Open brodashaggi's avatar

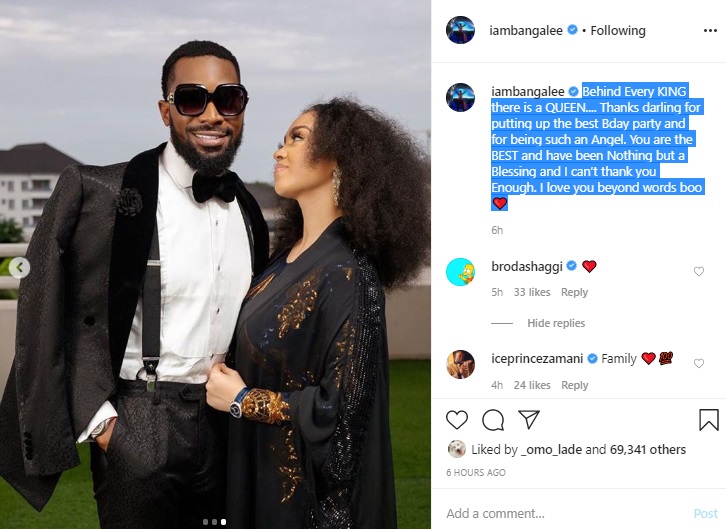[460, 272]
